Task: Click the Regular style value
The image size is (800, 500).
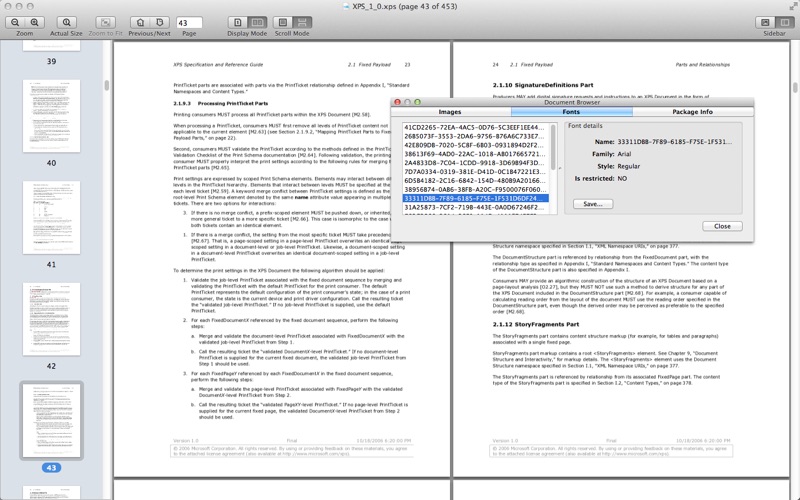Action: [629, 166]
